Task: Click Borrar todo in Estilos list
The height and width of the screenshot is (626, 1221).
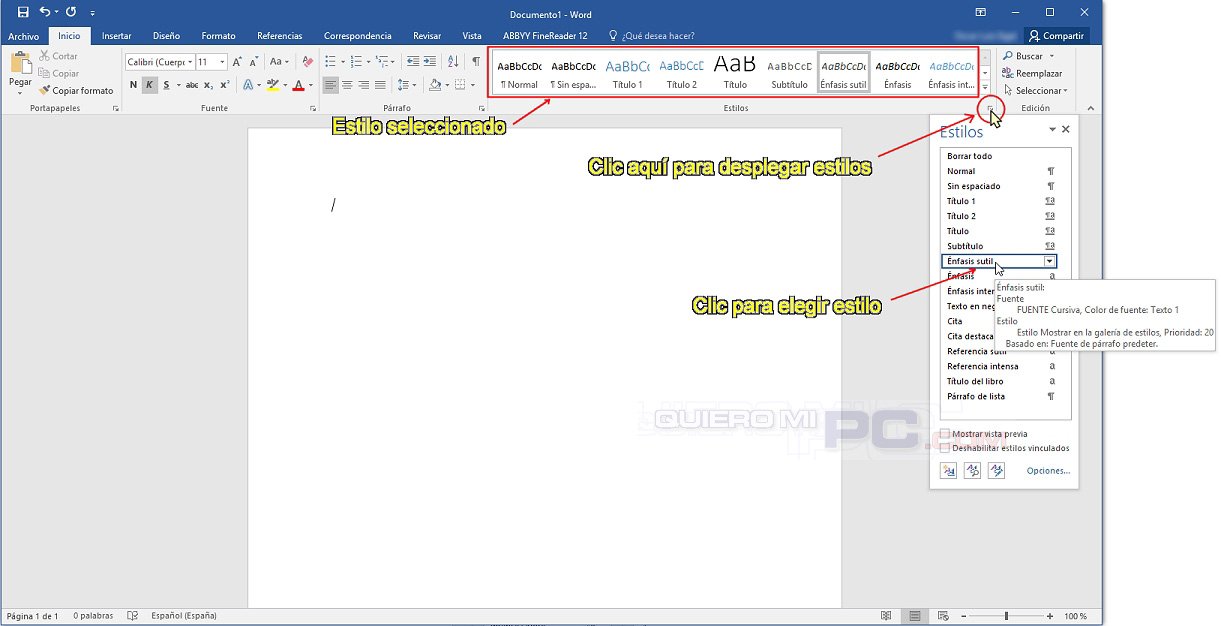Action: click(x=970, y=156)
